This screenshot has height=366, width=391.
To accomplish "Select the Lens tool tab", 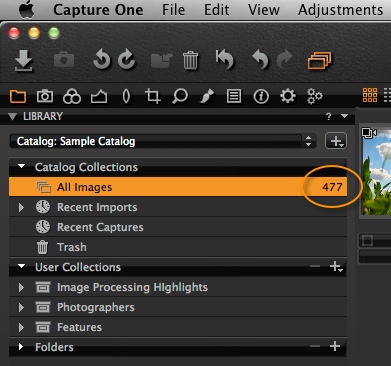I will pyautogui.click(x=126, y=96).
